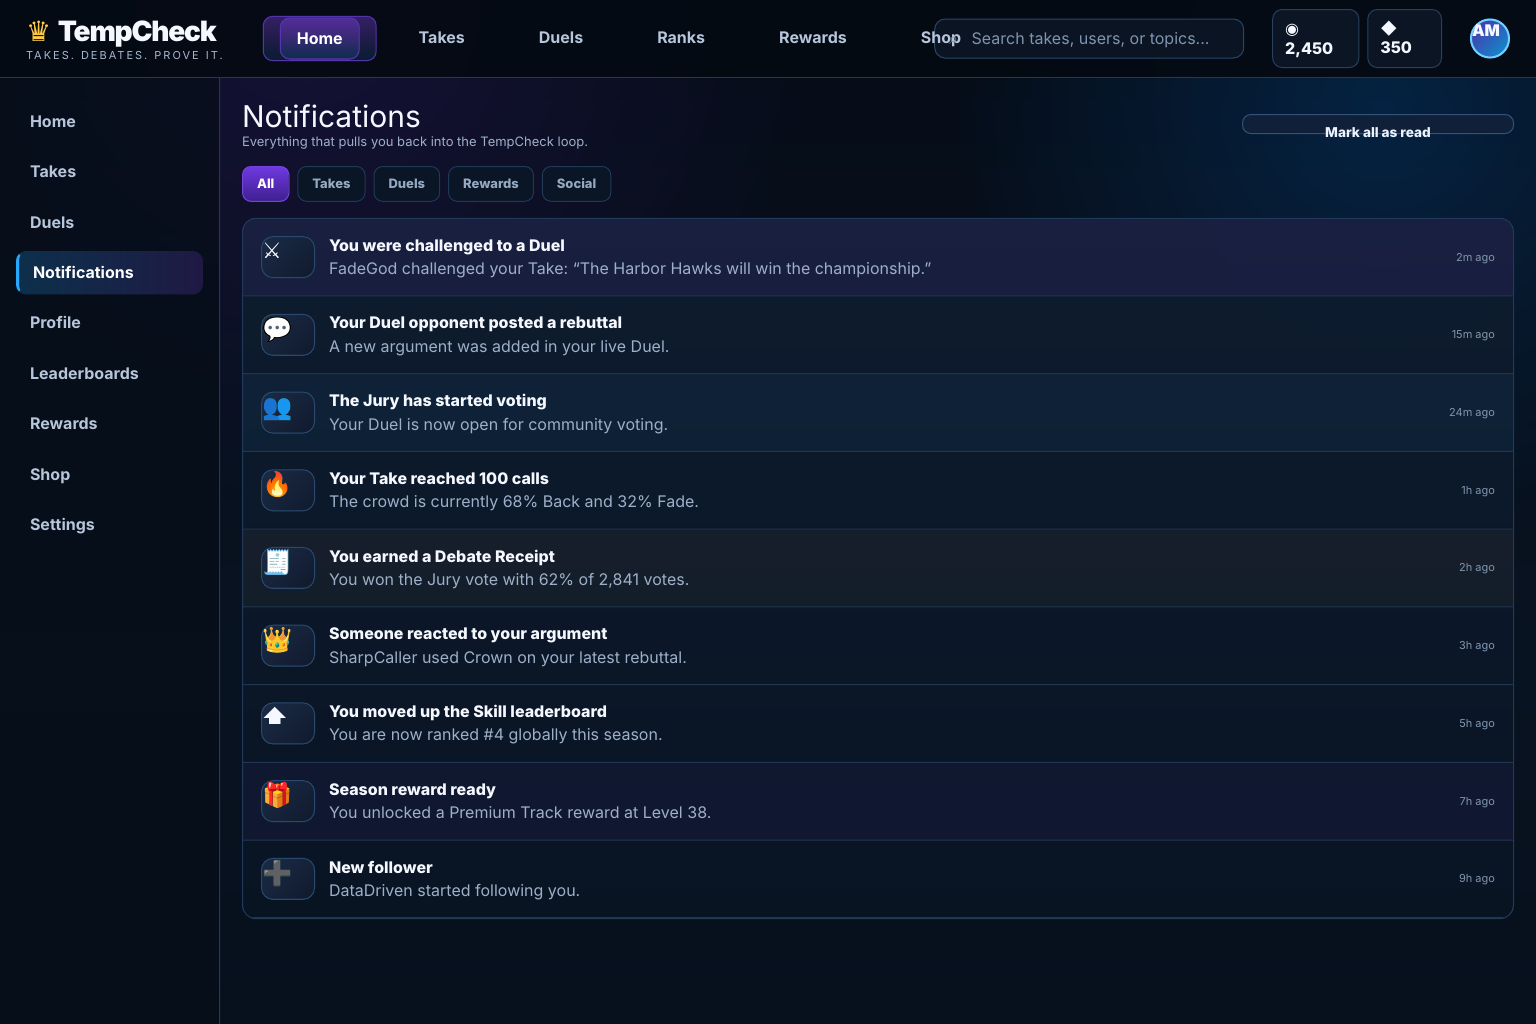Click the gift Season reward icon
Image resolution: width=1536 pixels, height=1024 pixels.
[288, 801]
